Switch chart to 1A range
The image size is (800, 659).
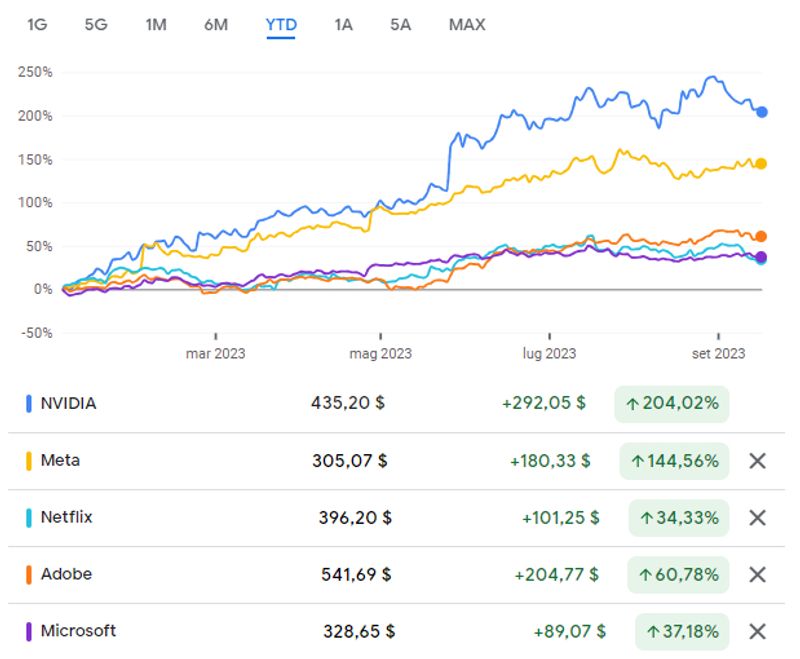[343, 25]
